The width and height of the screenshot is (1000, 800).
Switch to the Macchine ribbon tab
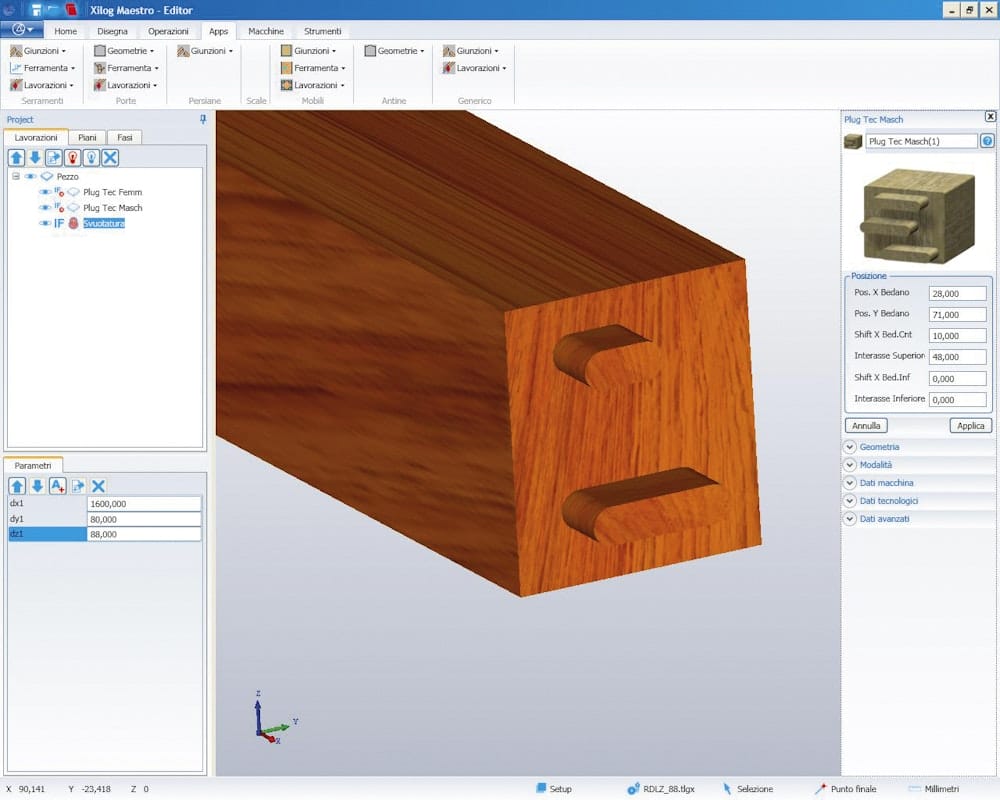266,31
